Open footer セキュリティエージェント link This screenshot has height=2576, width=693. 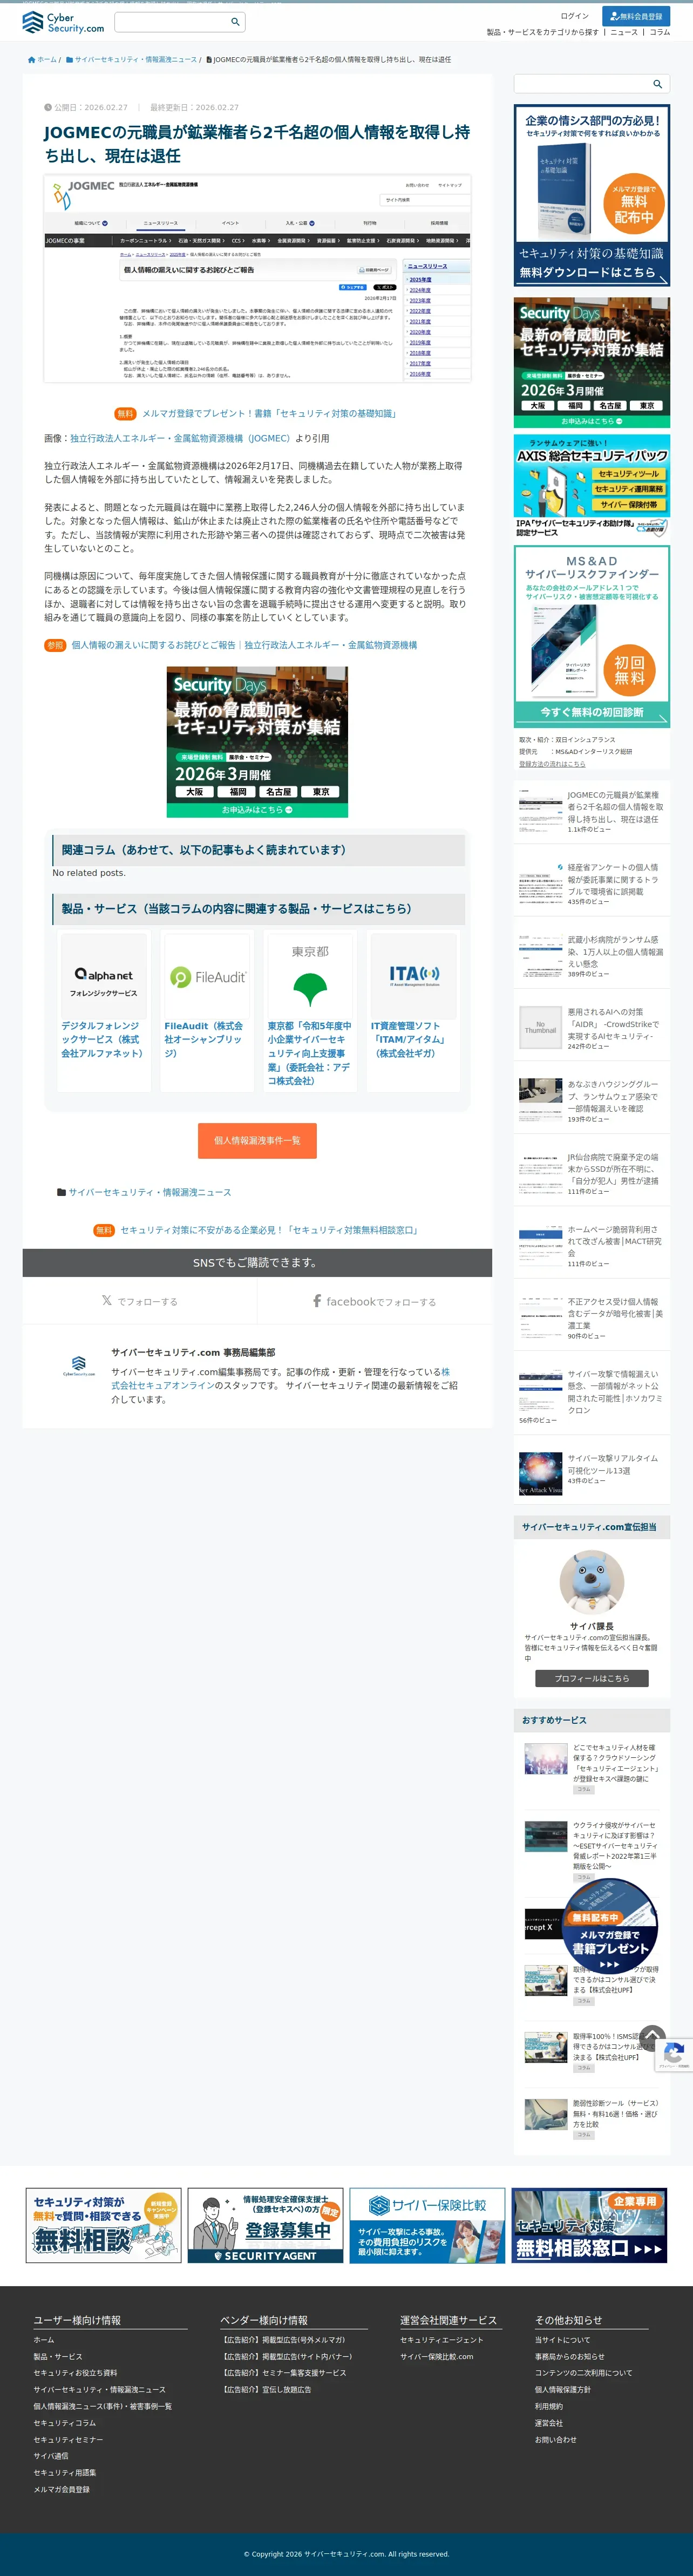(x=442, y=2340)
